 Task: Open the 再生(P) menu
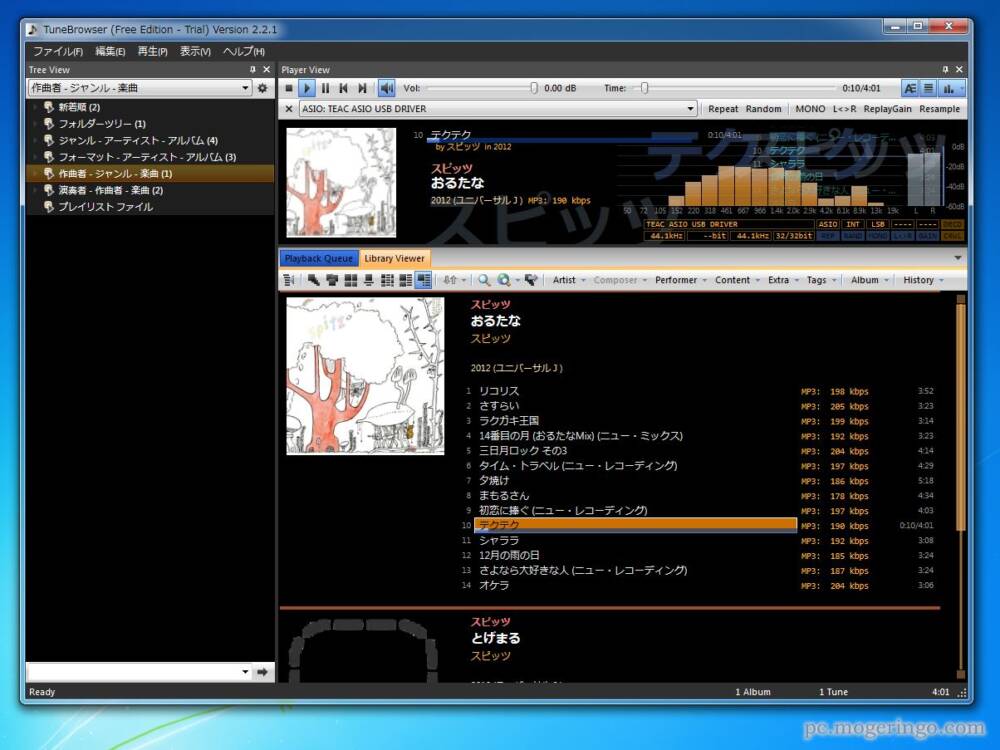coord(152,51)
